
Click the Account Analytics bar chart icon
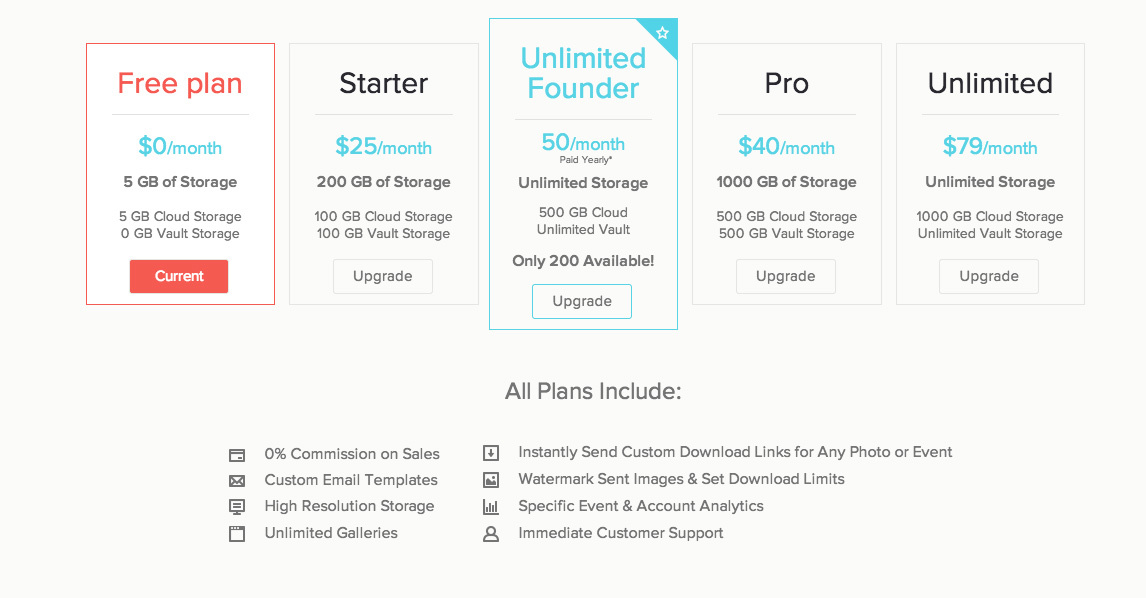pos(491,507)
